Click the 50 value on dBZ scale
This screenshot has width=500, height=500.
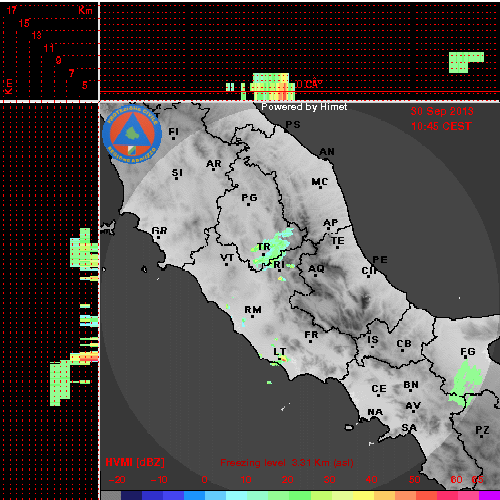[x=414, y=480]
